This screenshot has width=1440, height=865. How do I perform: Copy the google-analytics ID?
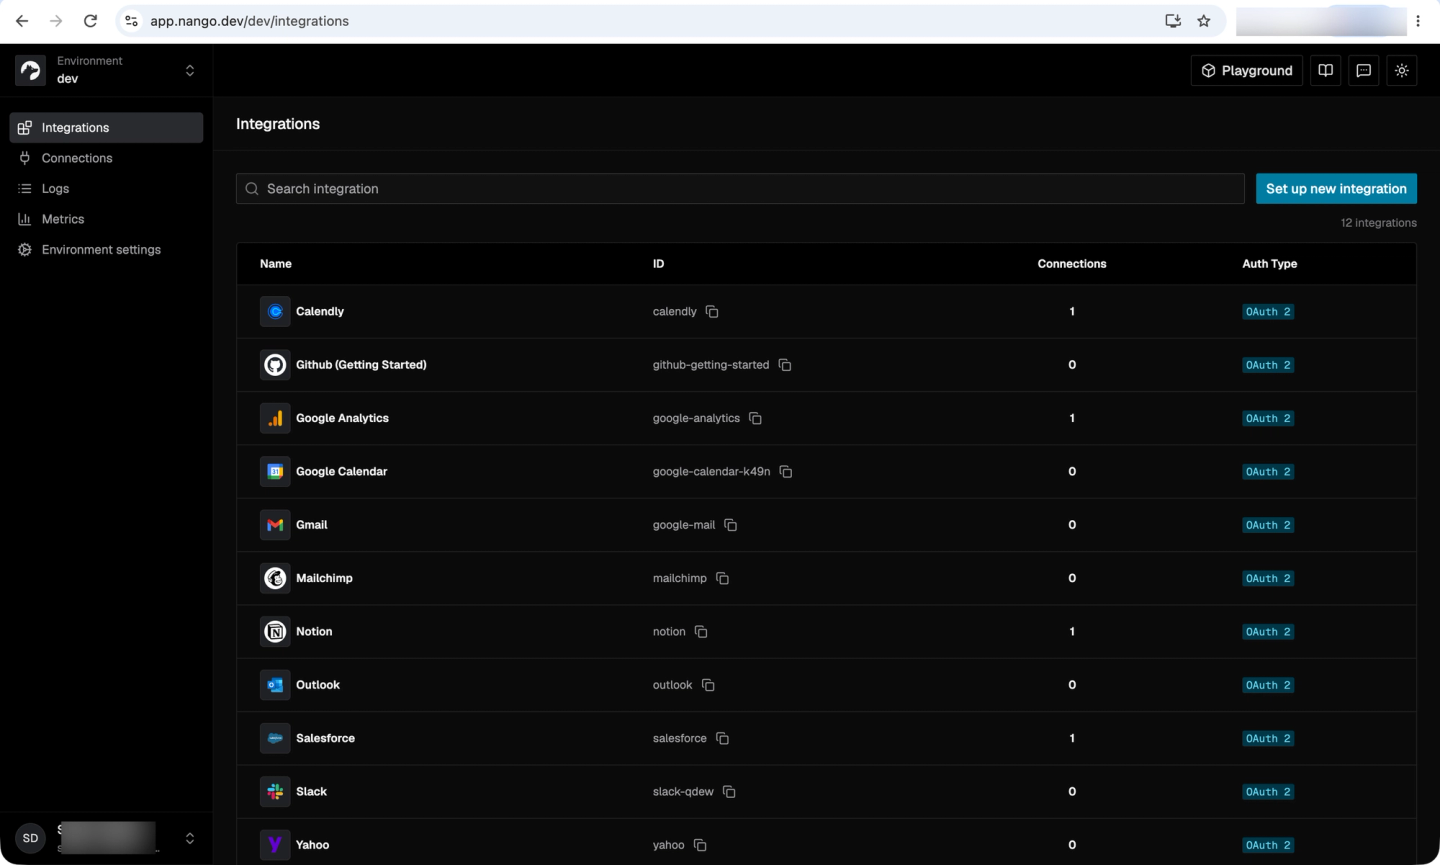click(x=755, y=418)
